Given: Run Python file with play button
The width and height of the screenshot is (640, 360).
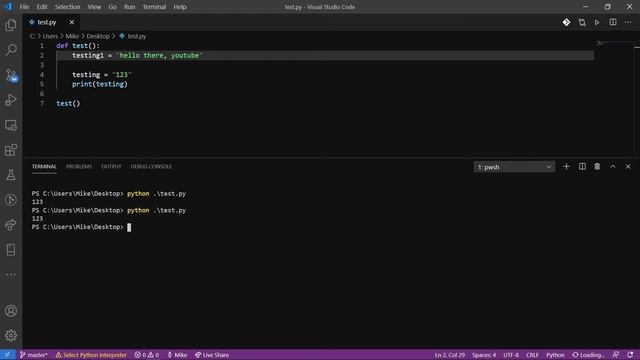Looking at the screenshot, I should point(597,22).
